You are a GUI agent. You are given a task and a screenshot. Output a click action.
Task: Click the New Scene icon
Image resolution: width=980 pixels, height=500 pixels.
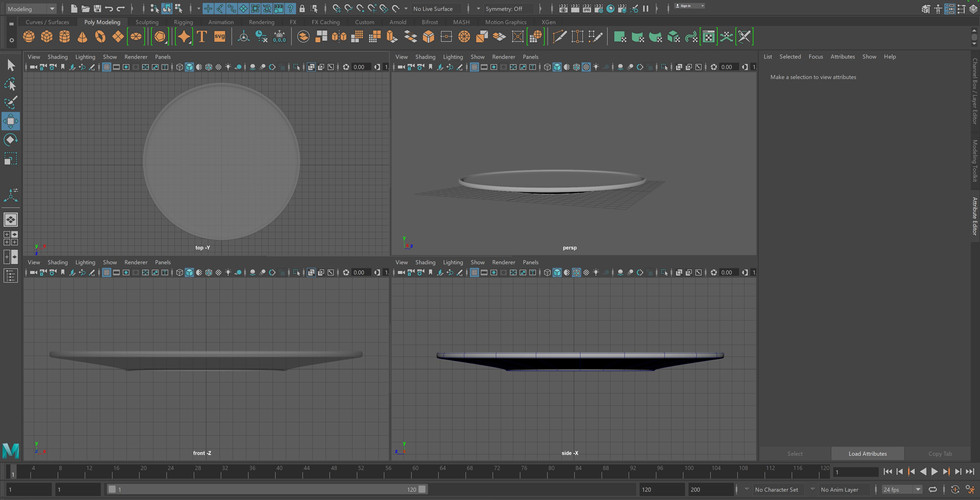point(74,9)
